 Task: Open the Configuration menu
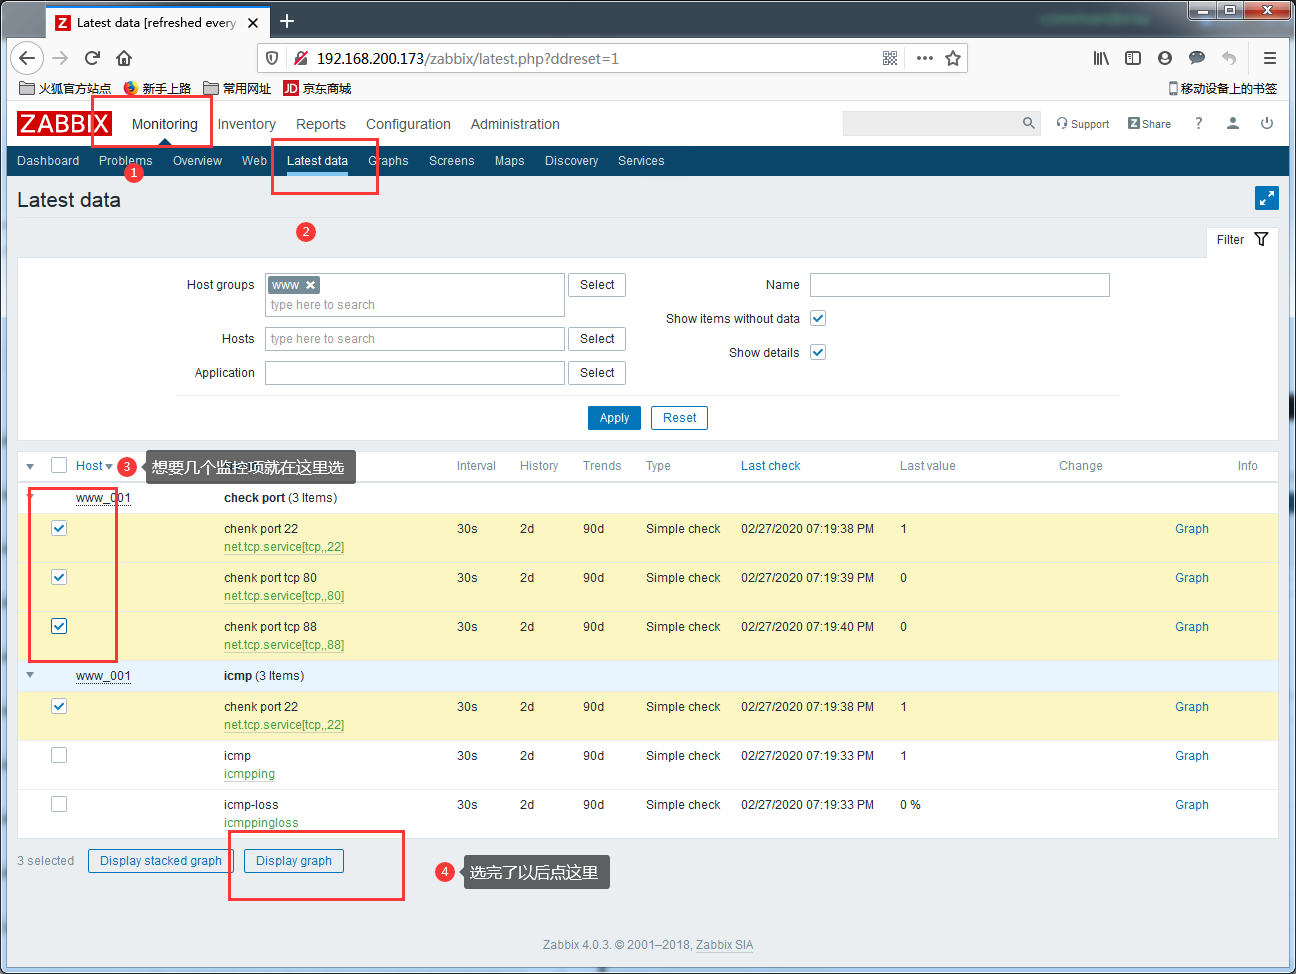pos(408,124)
